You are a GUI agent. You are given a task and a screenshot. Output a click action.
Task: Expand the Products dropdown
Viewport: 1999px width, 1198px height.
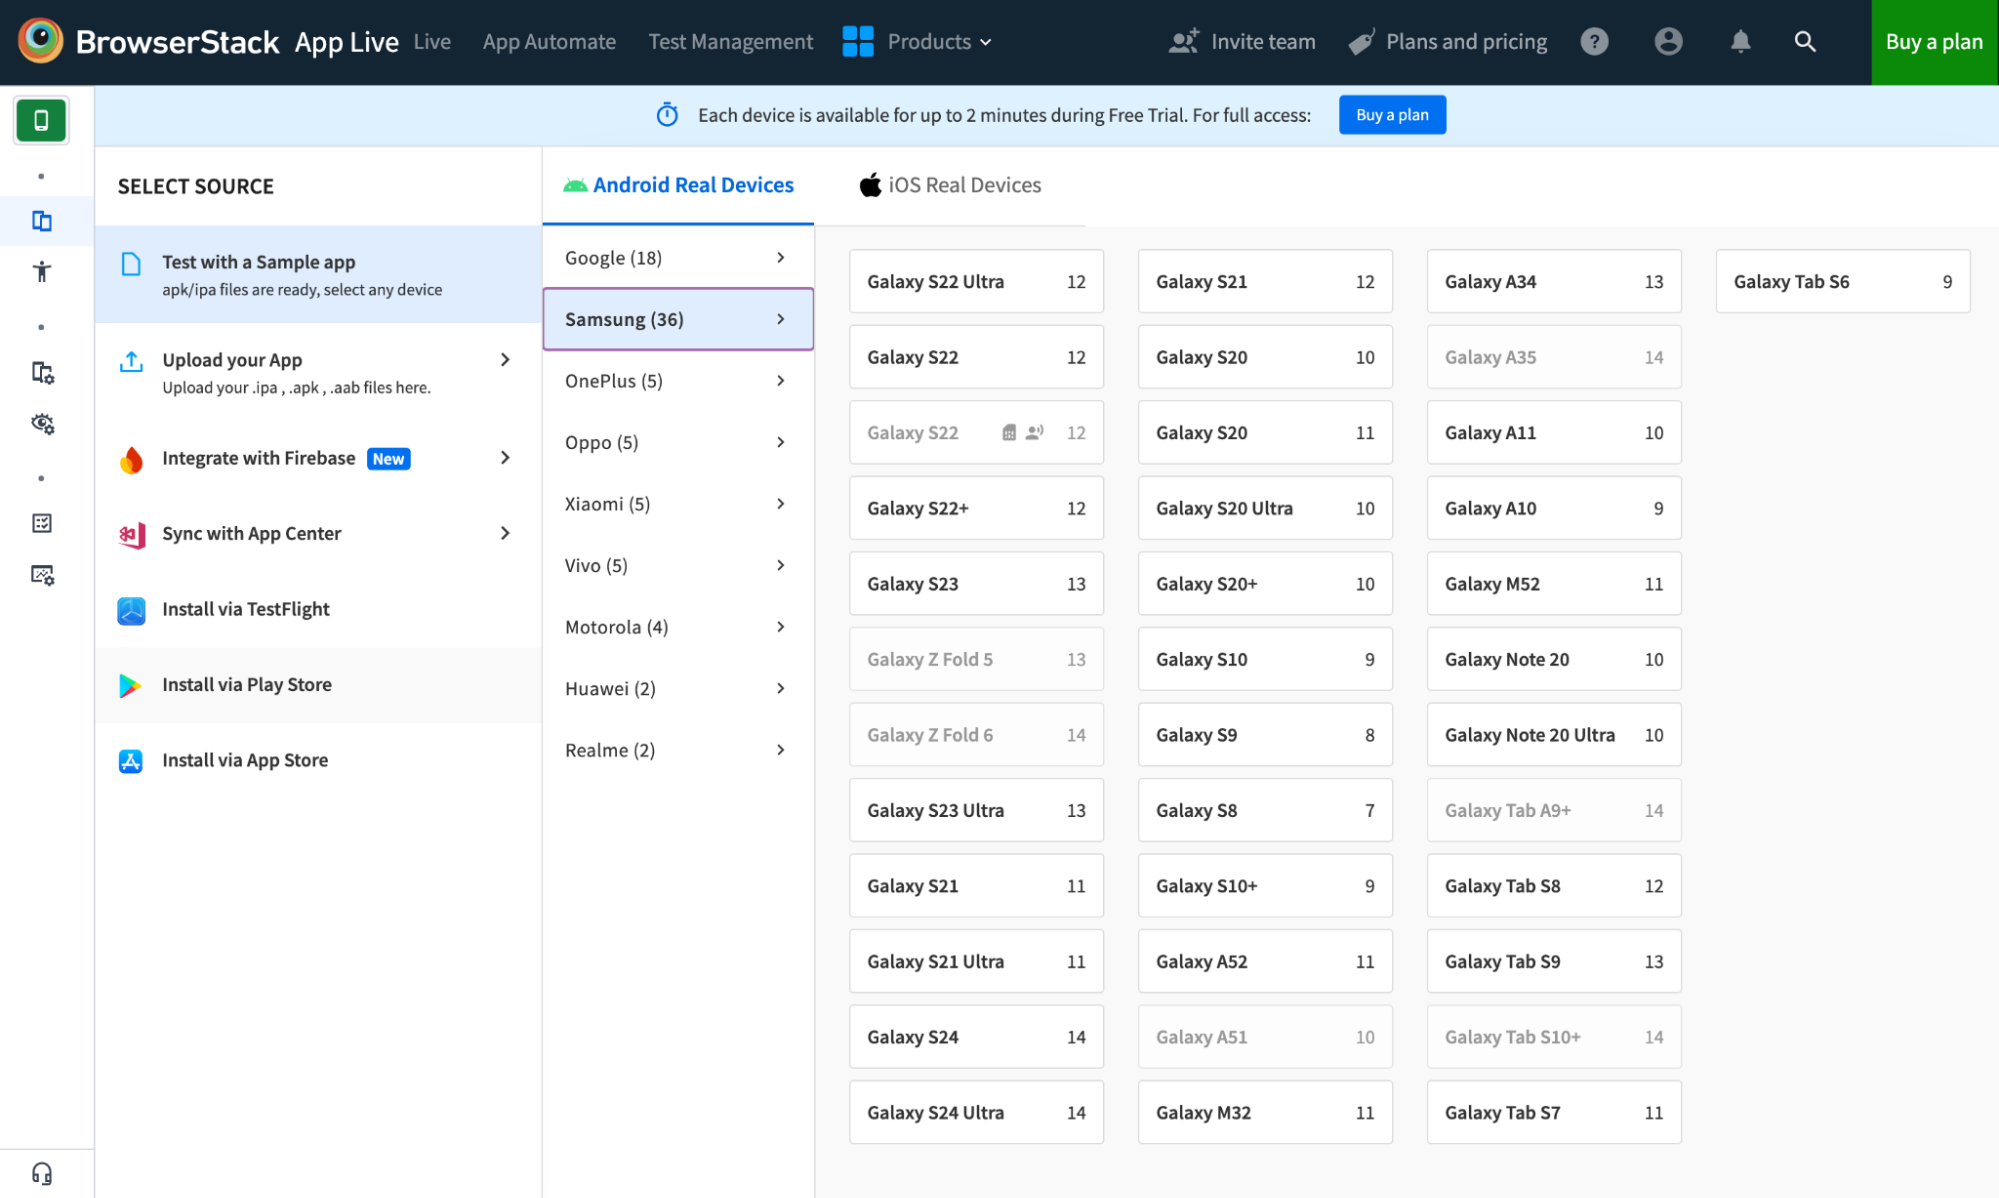tap(939, 41)
